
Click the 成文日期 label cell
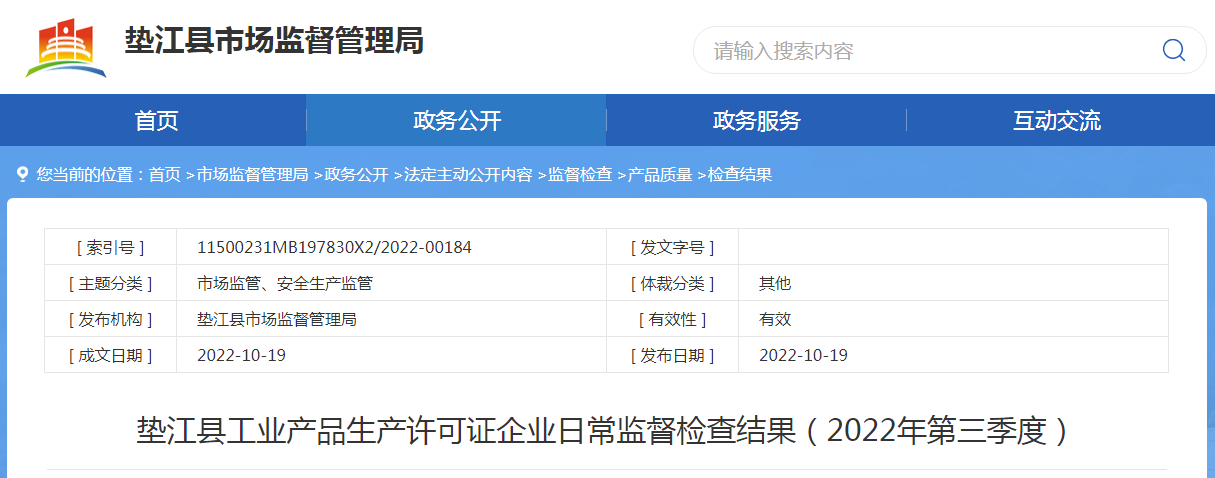click(x=110, y=355)
